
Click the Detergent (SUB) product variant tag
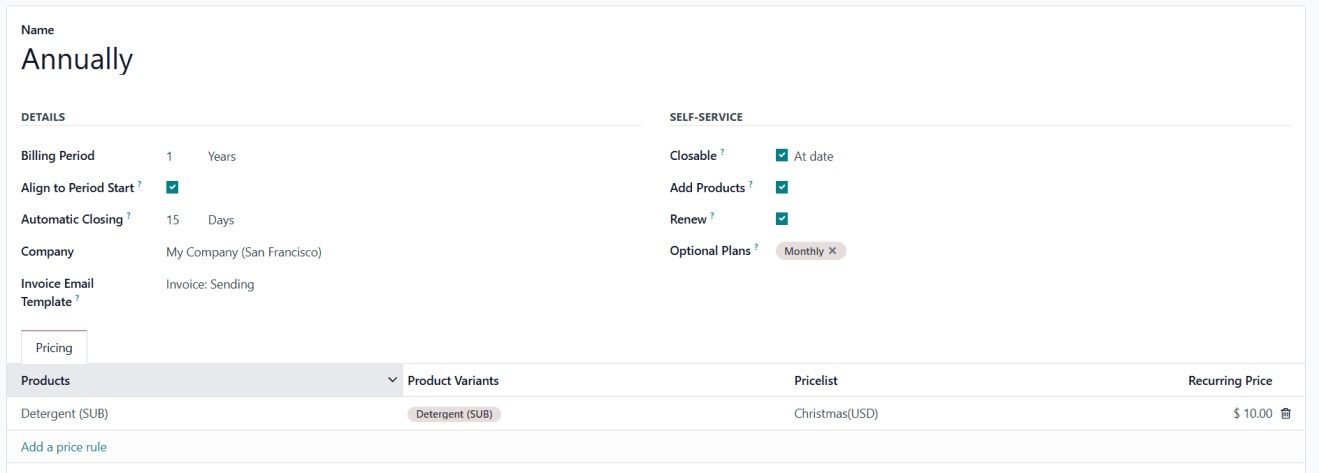tap(454, 414)
